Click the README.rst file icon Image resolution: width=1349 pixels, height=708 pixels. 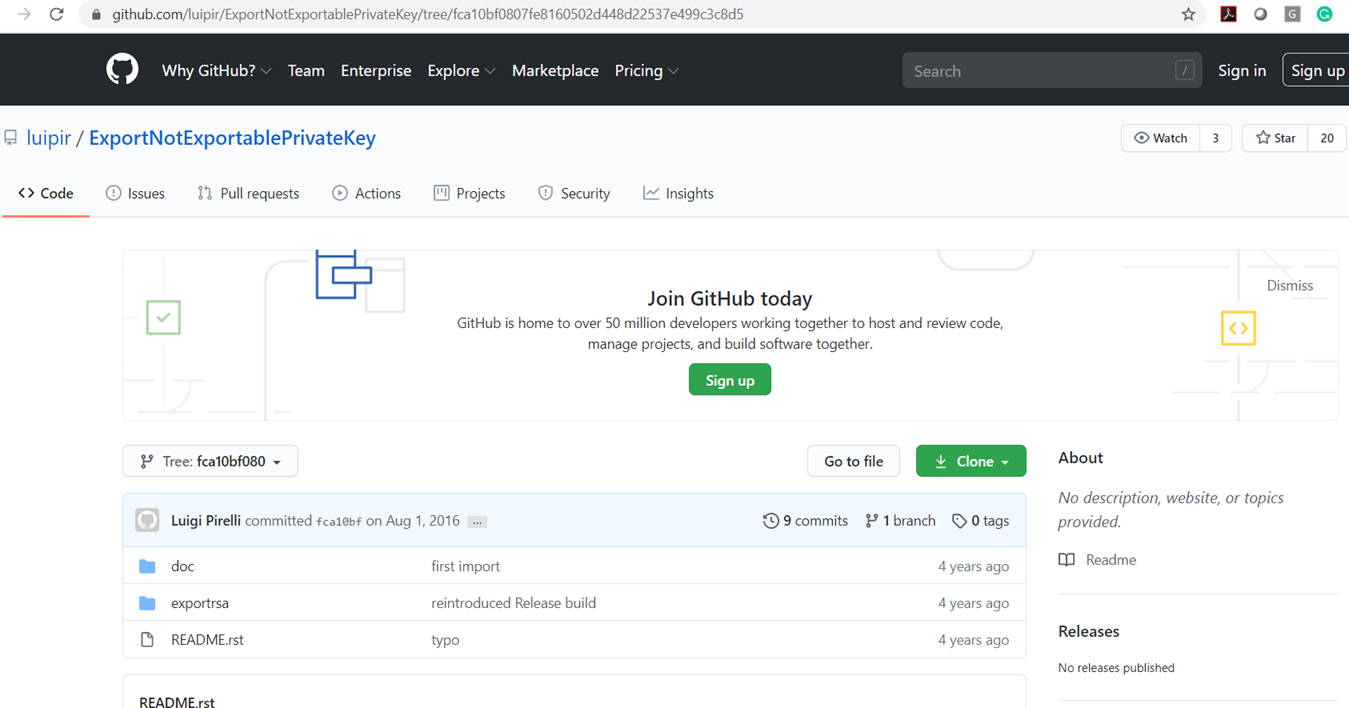[x=147, y=640]
